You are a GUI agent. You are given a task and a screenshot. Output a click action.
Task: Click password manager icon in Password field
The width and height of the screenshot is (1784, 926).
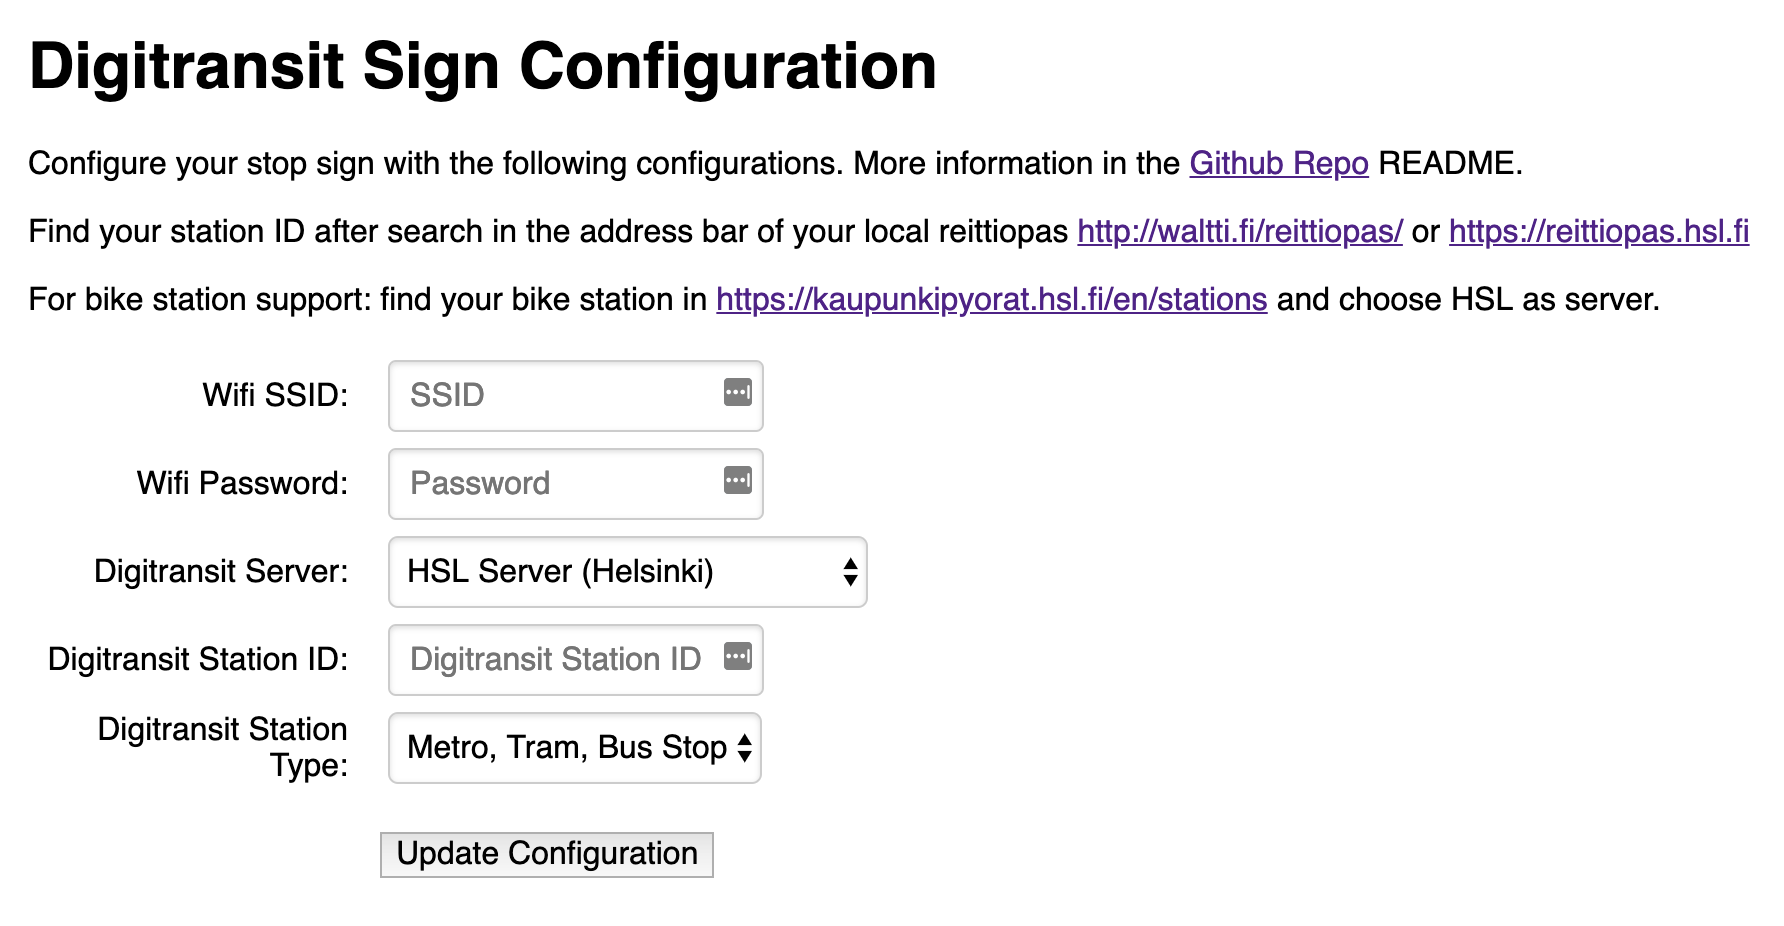[x=738, y=481]
